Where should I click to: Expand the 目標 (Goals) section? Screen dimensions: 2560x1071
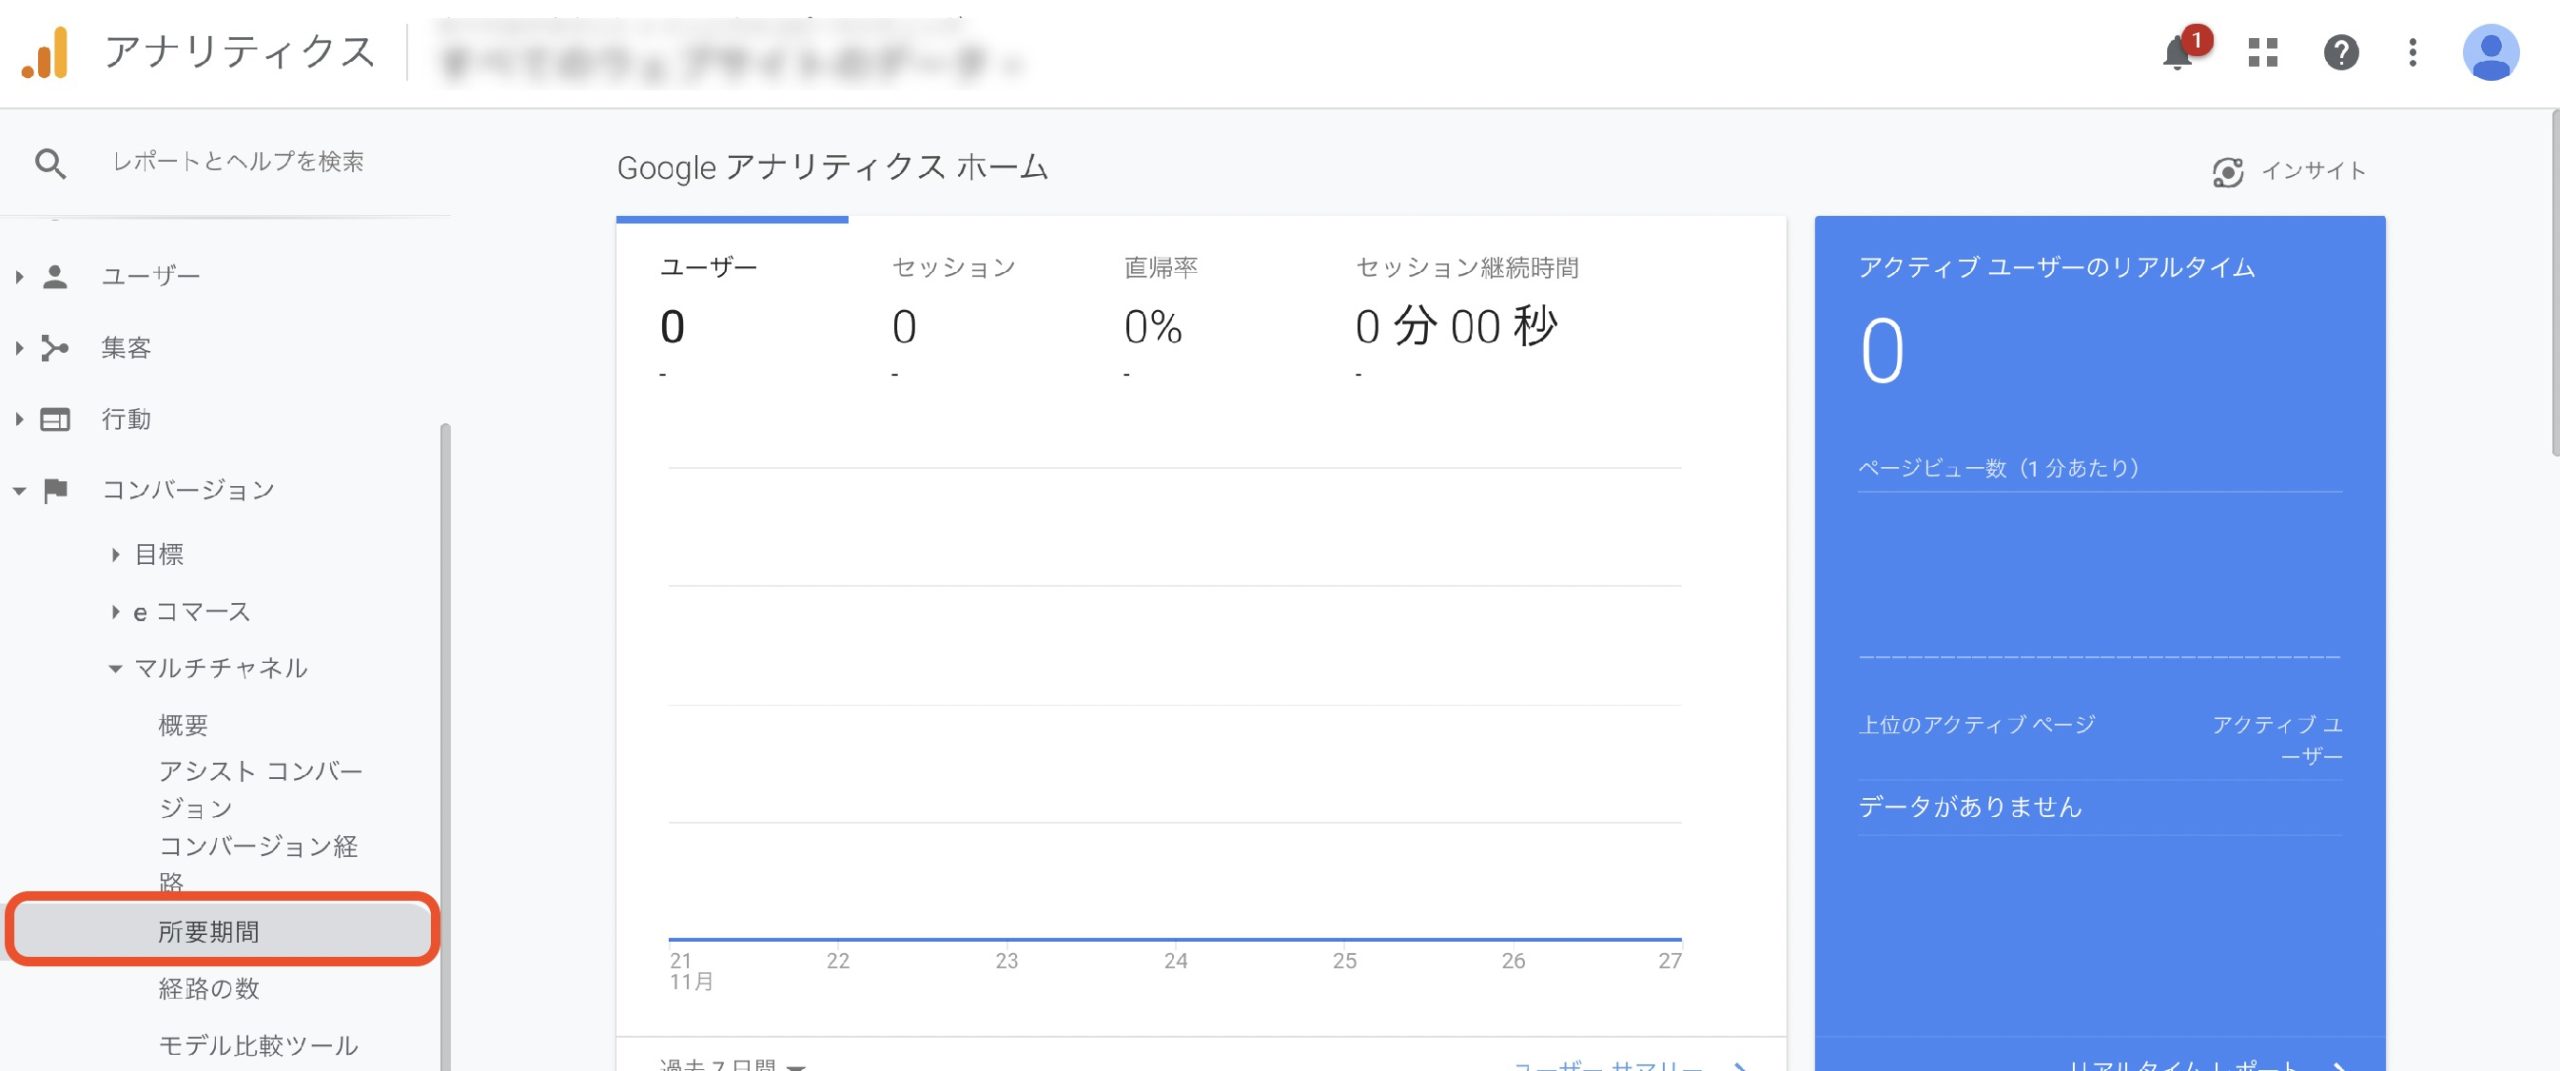115,554
